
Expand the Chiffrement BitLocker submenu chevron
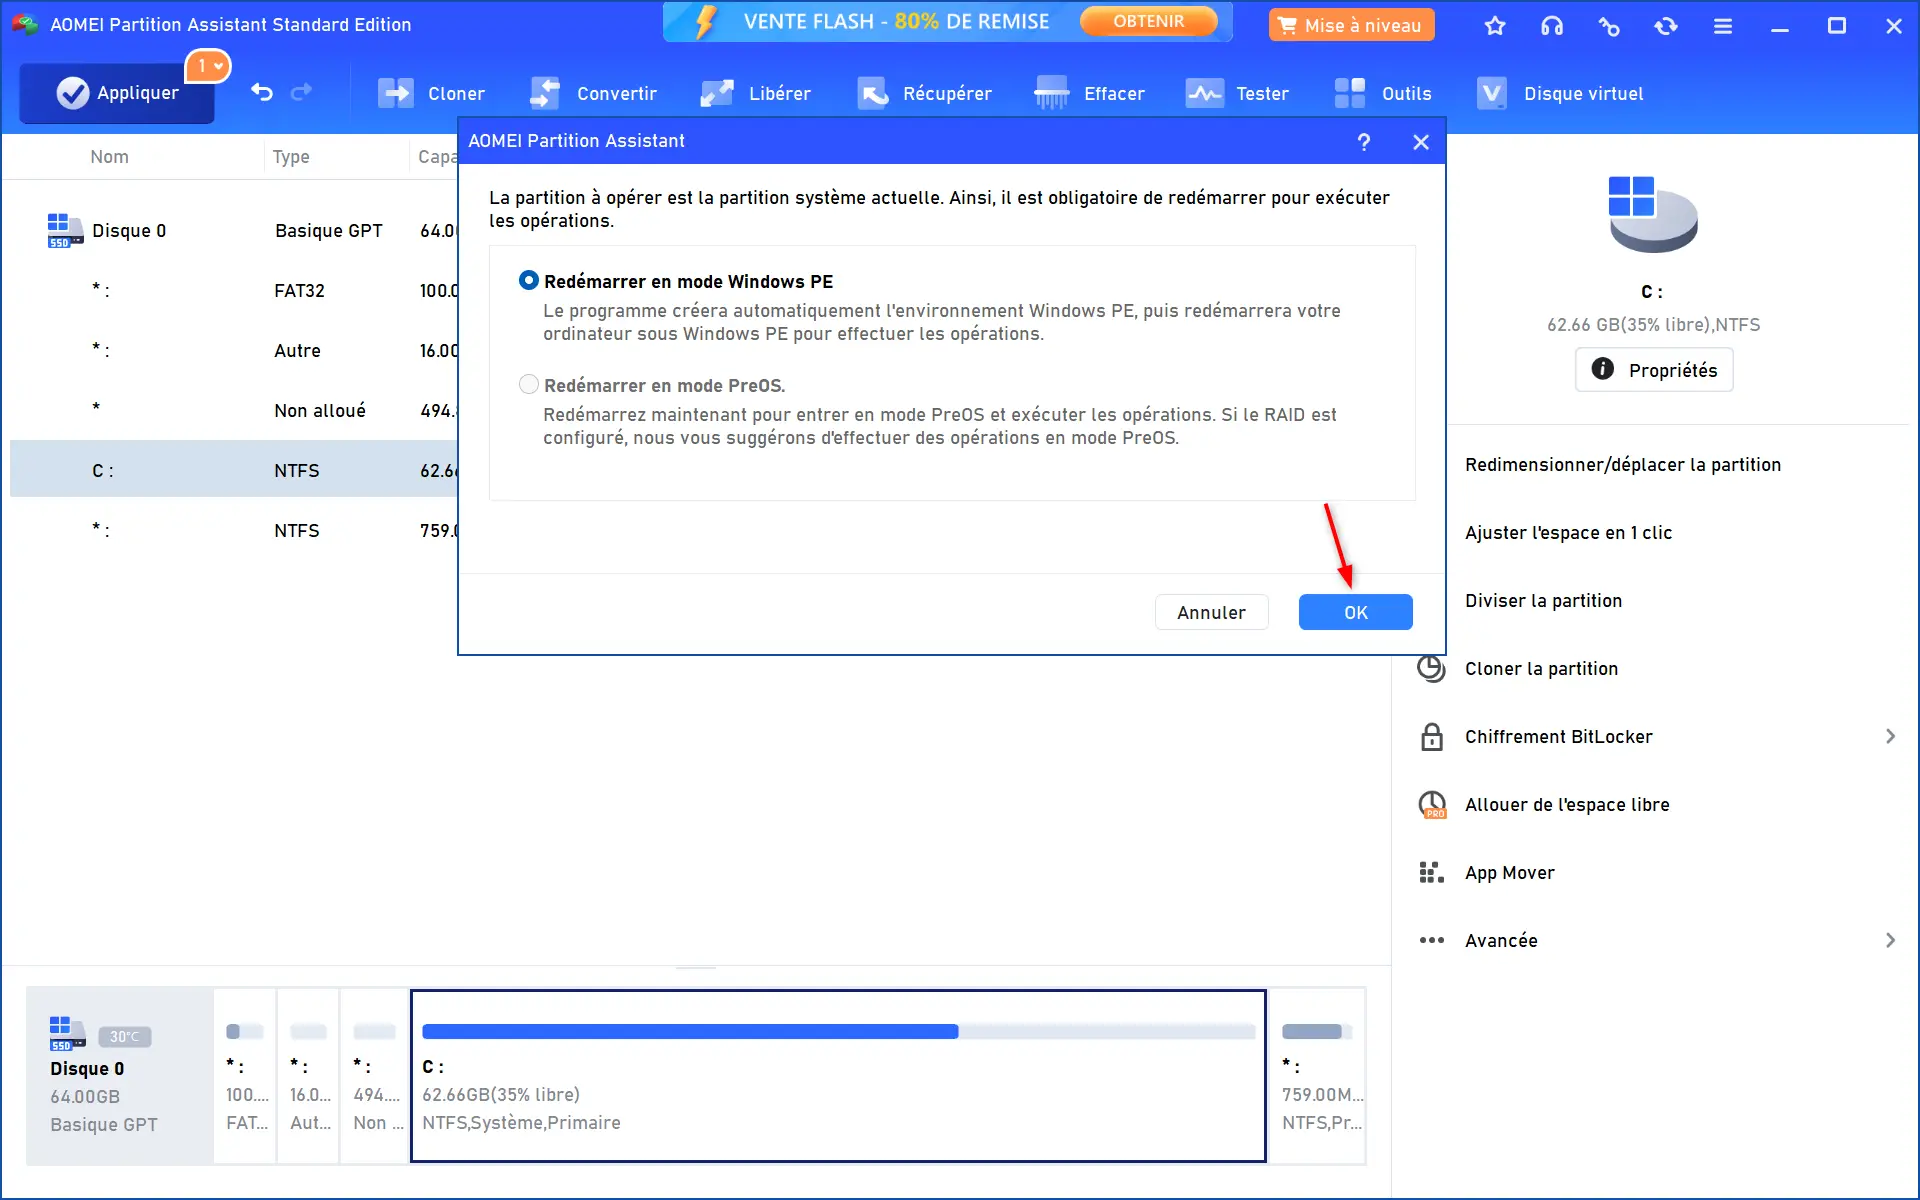click(x=1890, y=736)
